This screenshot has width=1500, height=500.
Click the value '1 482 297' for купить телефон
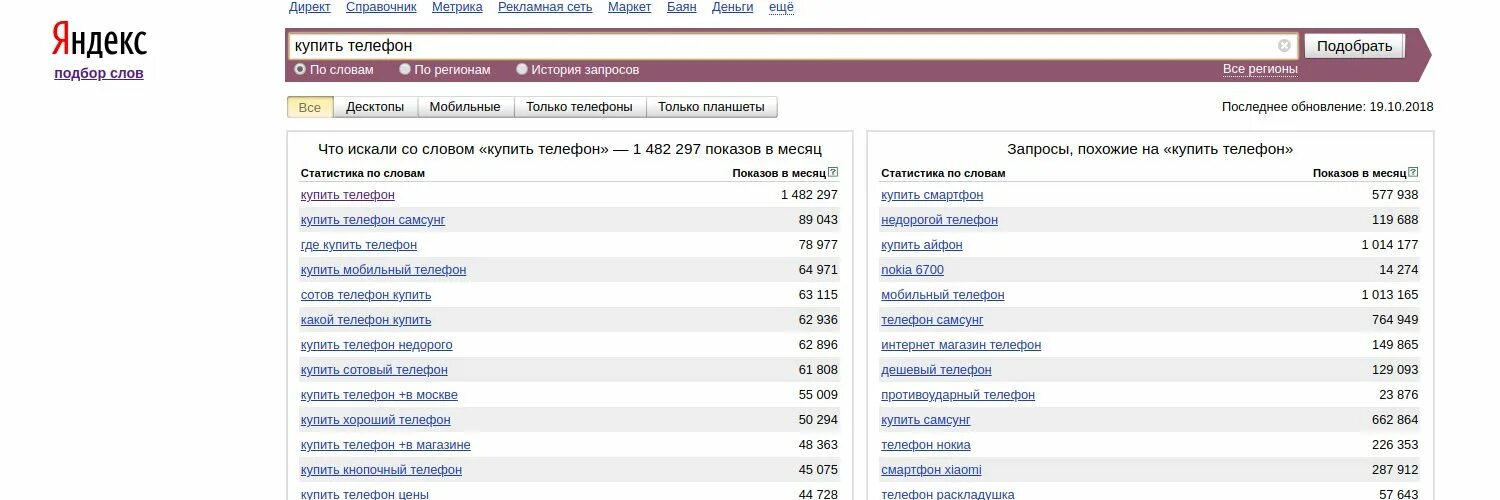809,195
